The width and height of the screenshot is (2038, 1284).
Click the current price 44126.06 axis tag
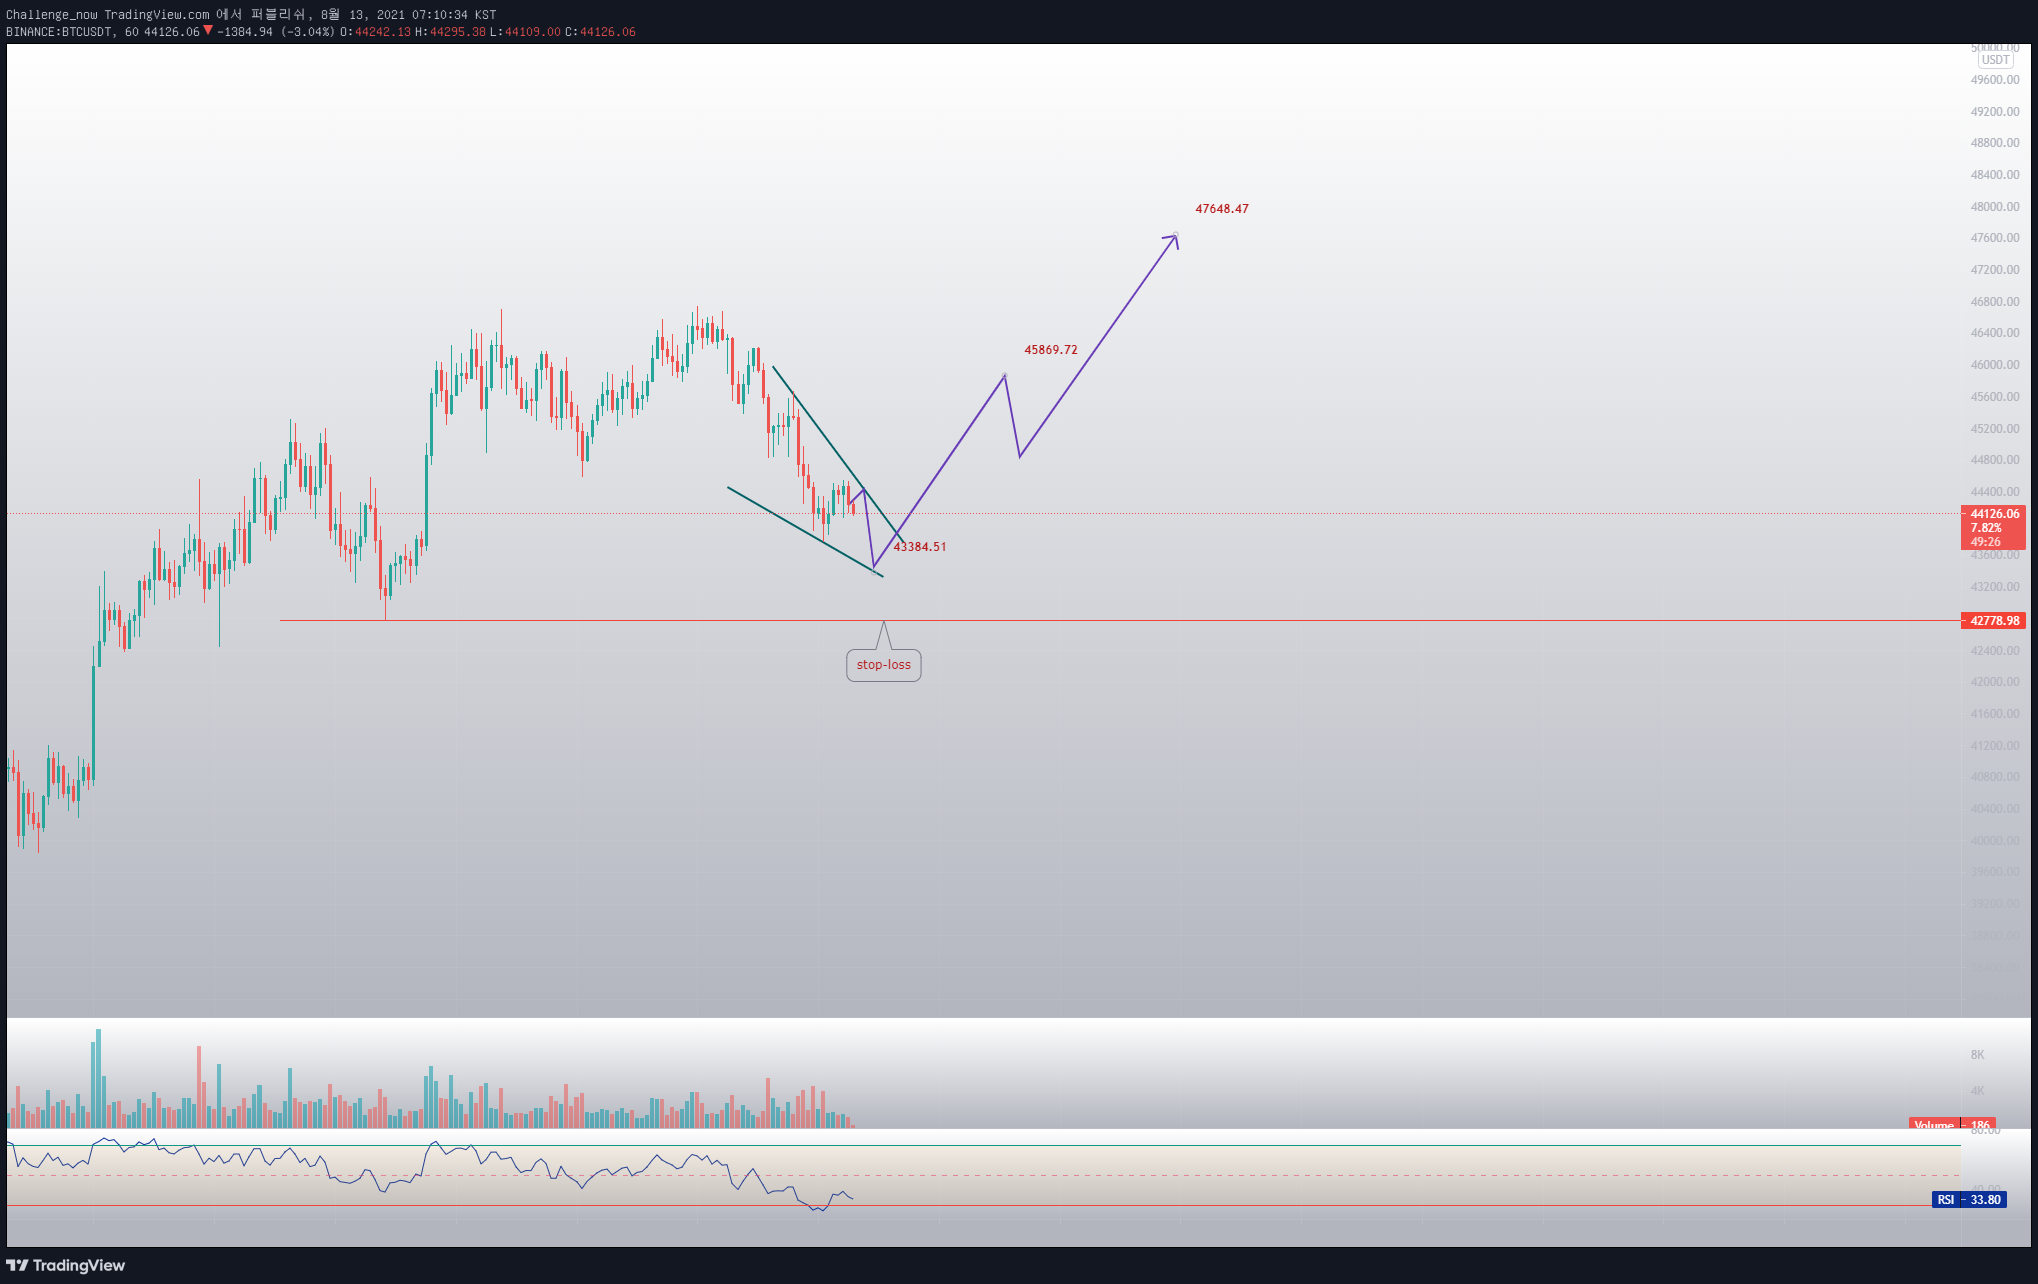pos(1994,527)
